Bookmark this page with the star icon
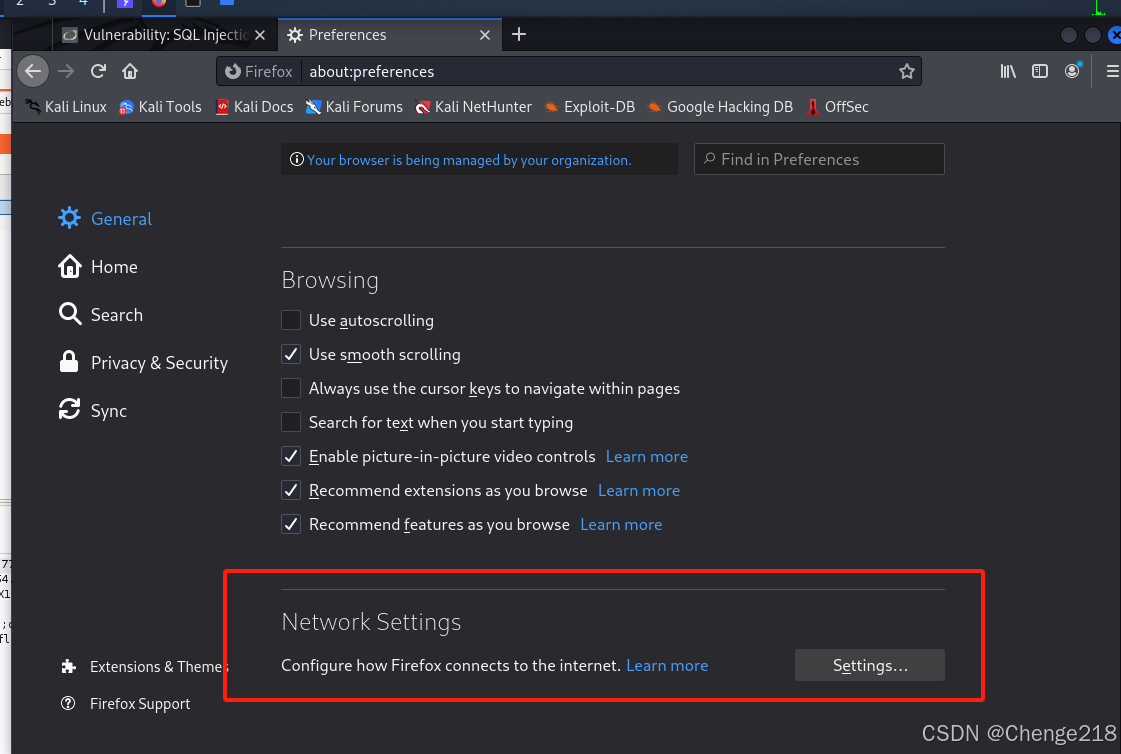The image size is (1121, 754). [907, 71]
